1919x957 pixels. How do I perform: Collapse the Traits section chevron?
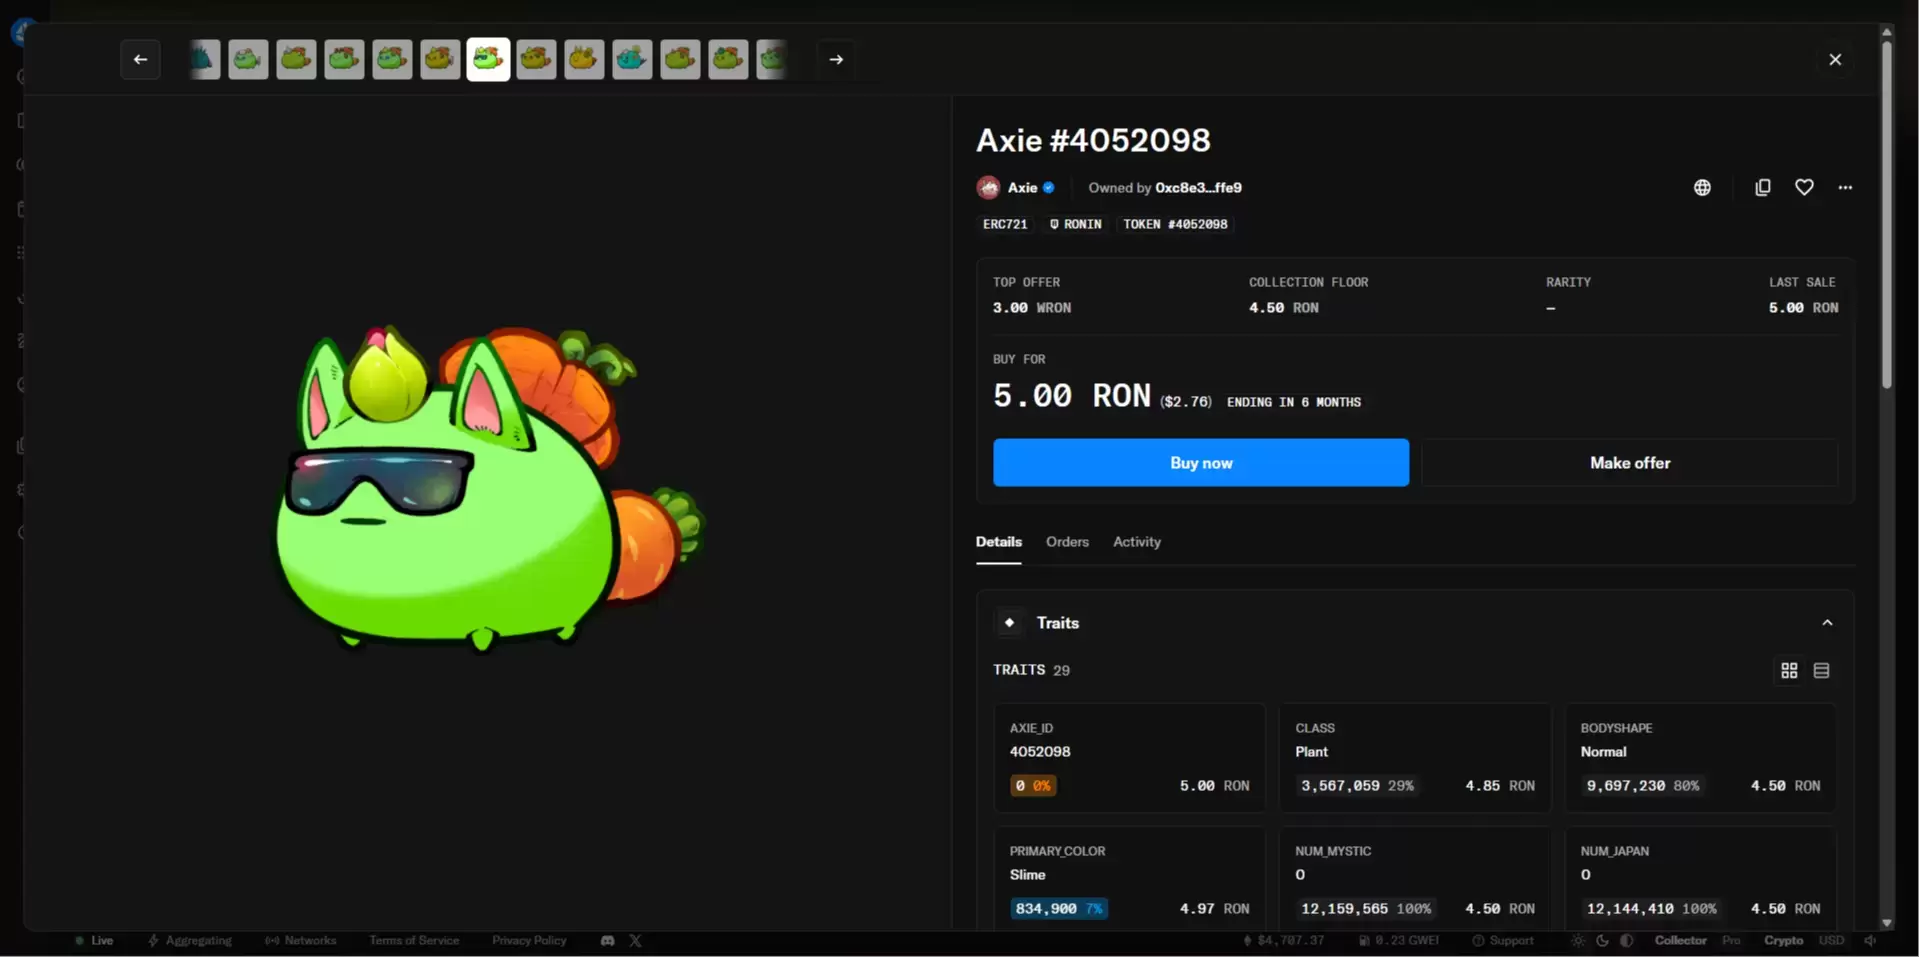1827,623
